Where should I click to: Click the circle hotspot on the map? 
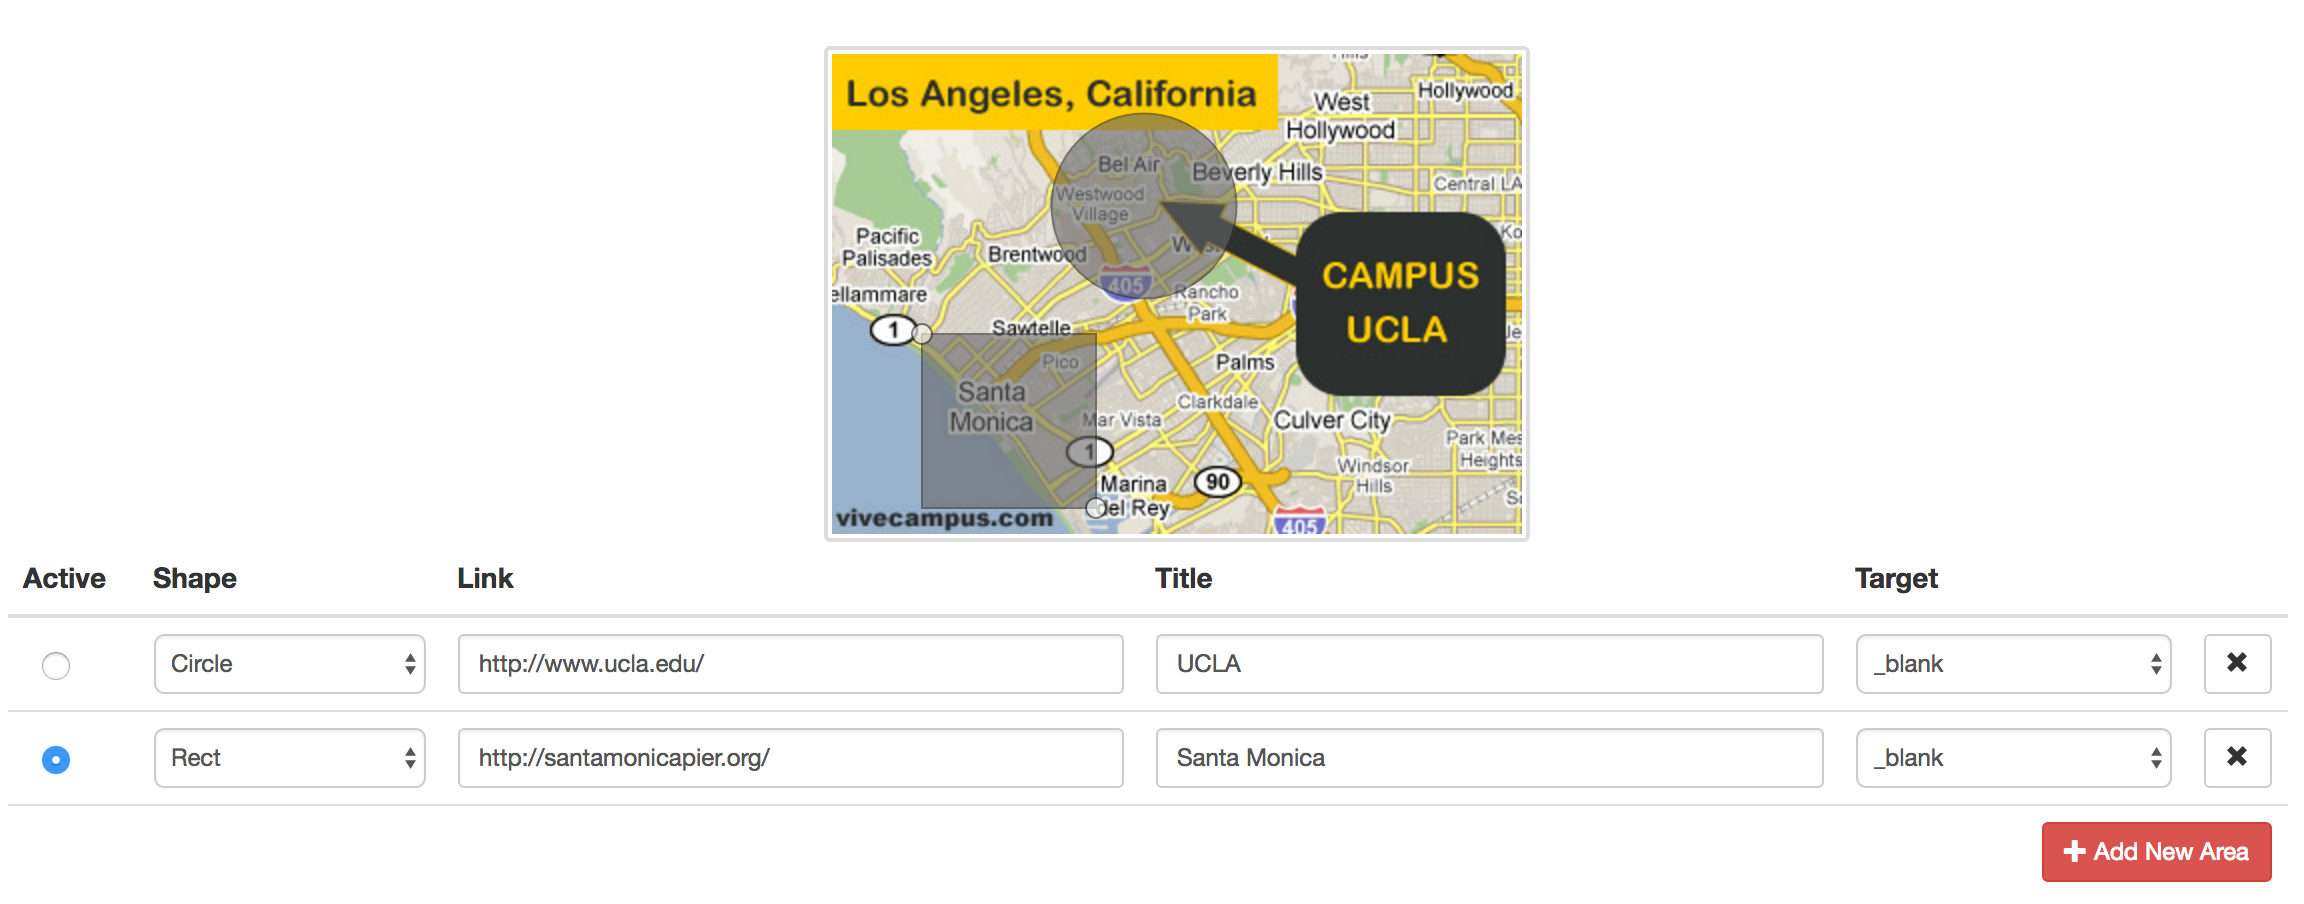coord(1143,206)
